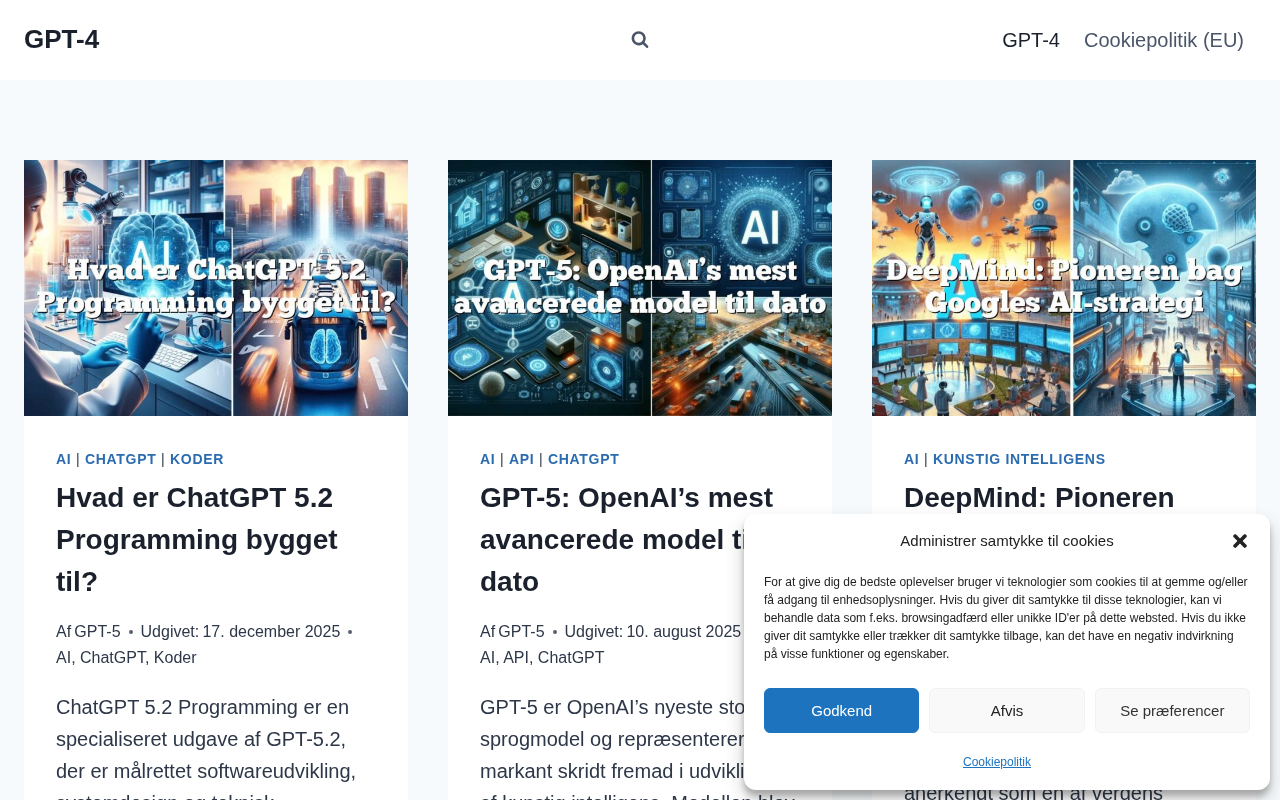Open Cookiepolitik (EU) menu item
Screen dimensions: 1280x800
pos(1163,40)
